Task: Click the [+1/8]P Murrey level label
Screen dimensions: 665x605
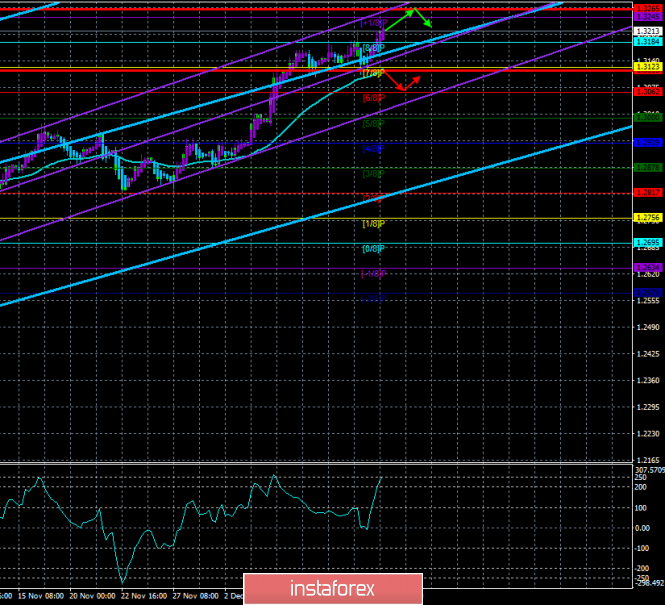Action: tap(374, 22)
